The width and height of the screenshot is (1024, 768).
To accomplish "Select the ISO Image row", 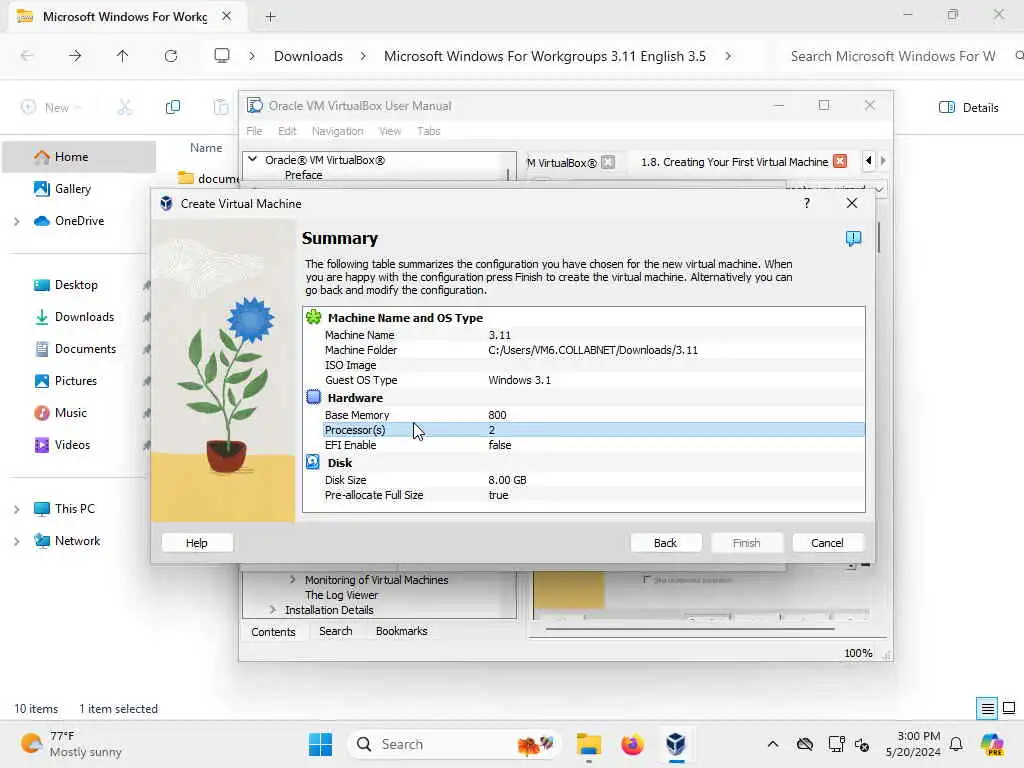I will [x=593, y=365].
